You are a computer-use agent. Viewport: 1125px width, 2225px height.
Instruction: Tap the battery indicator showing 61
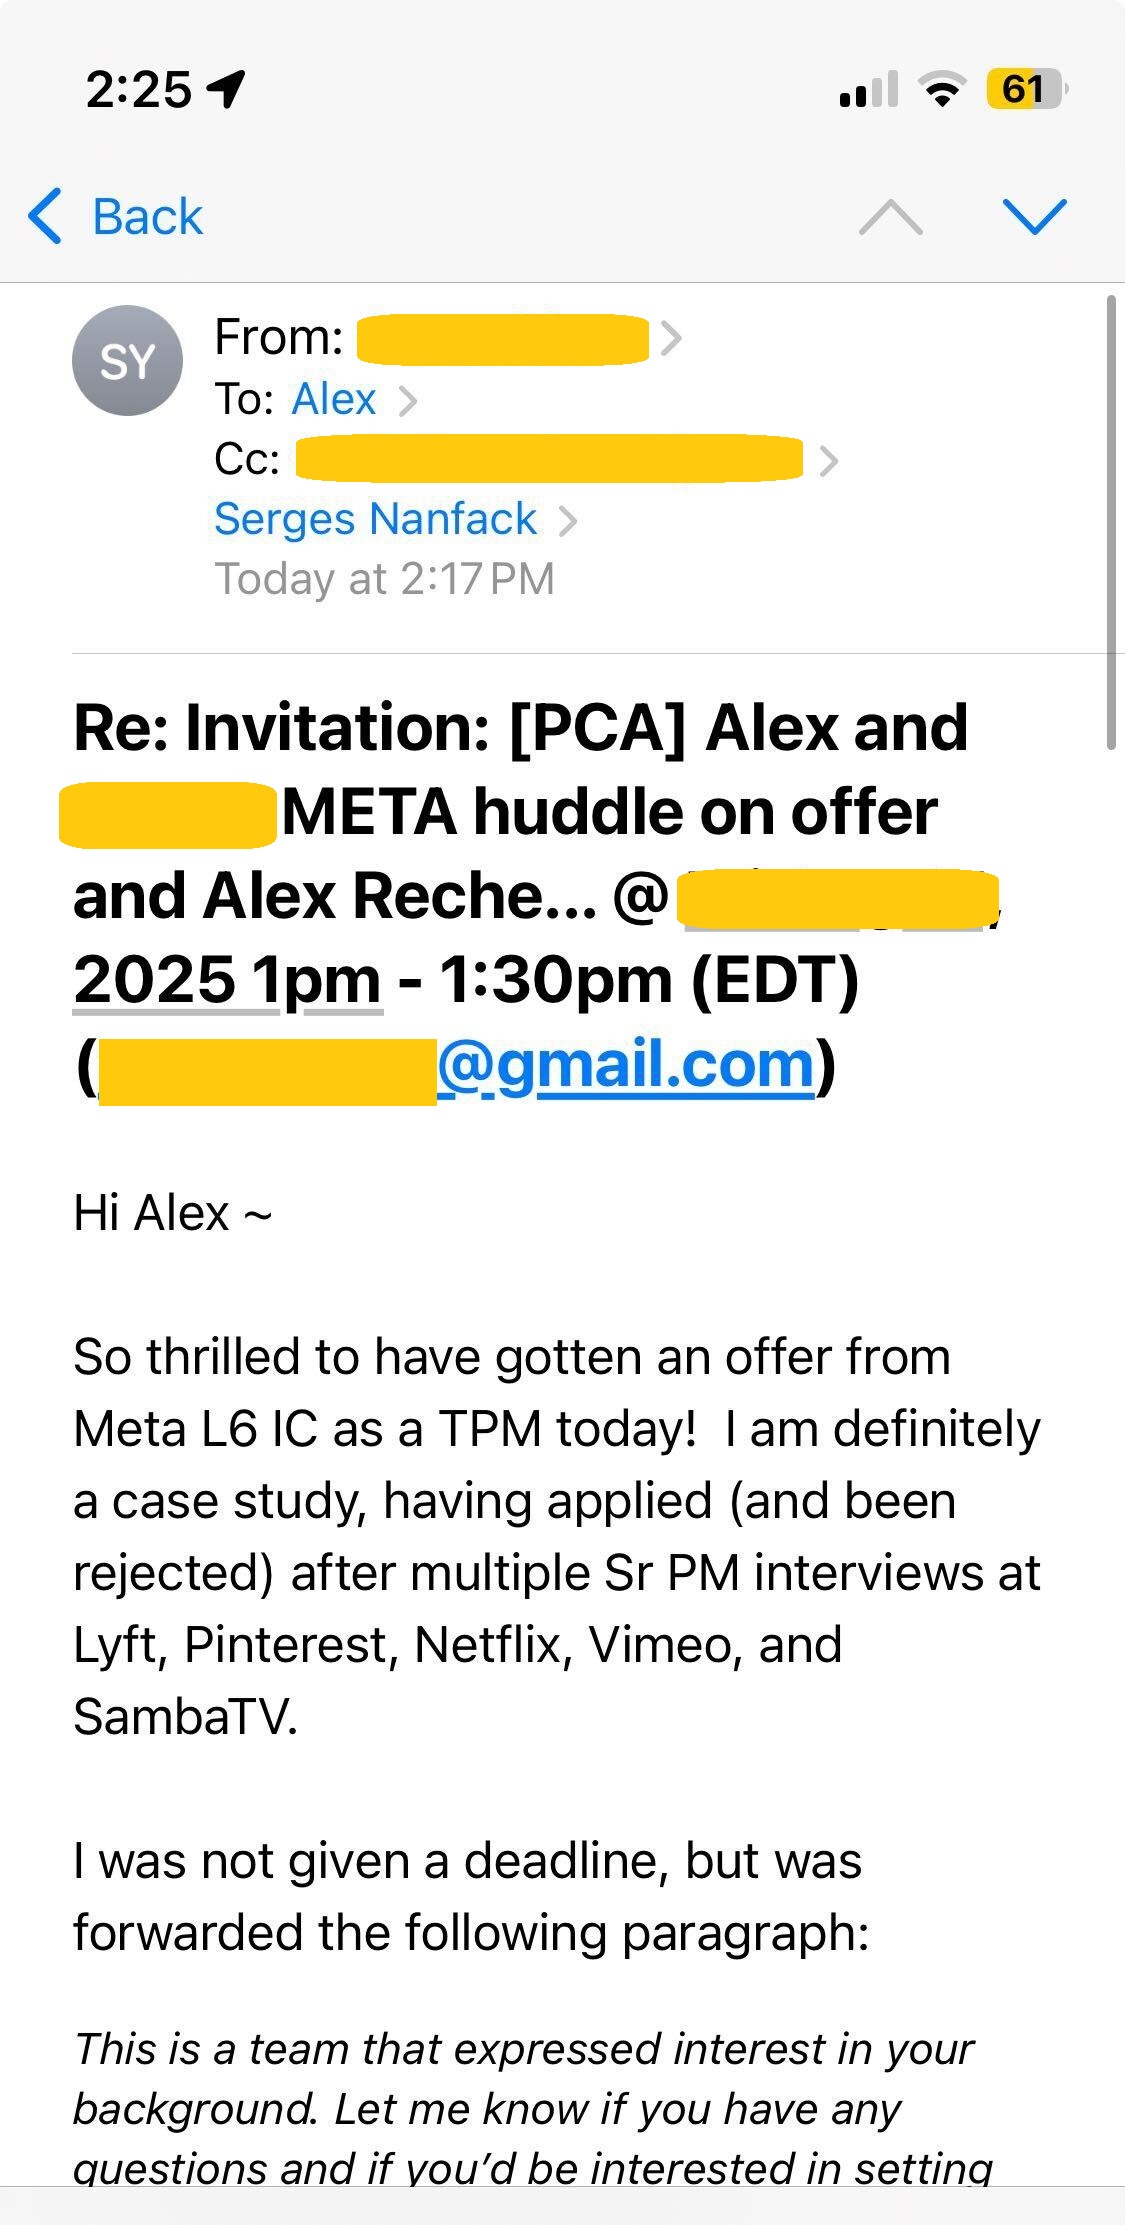click(x=1026, y=89)
